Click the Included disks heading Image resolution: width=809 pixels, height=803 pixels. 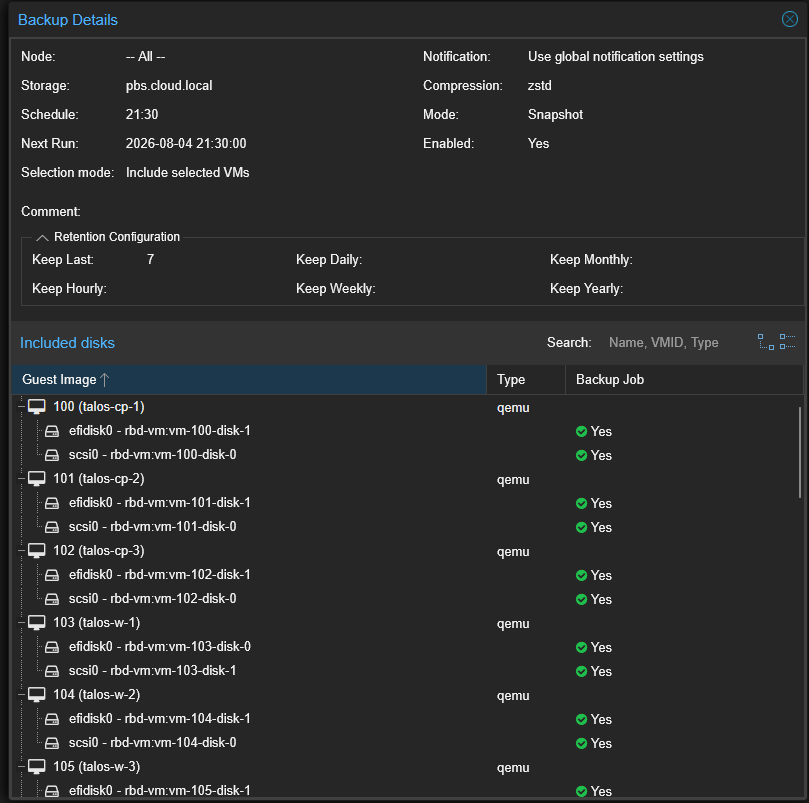tap(67, 343)
